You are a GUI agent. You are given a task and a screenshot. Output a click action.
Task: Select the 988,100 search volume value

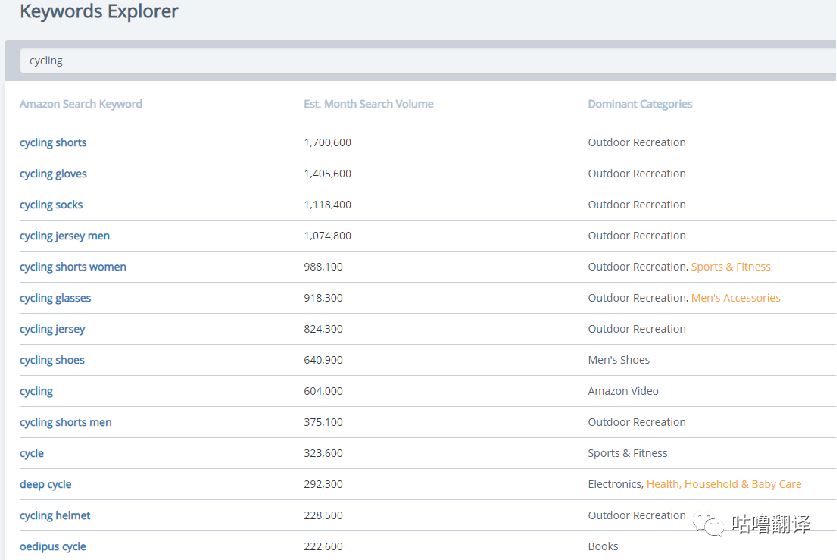pyautogui.click(x=323, y=266)
